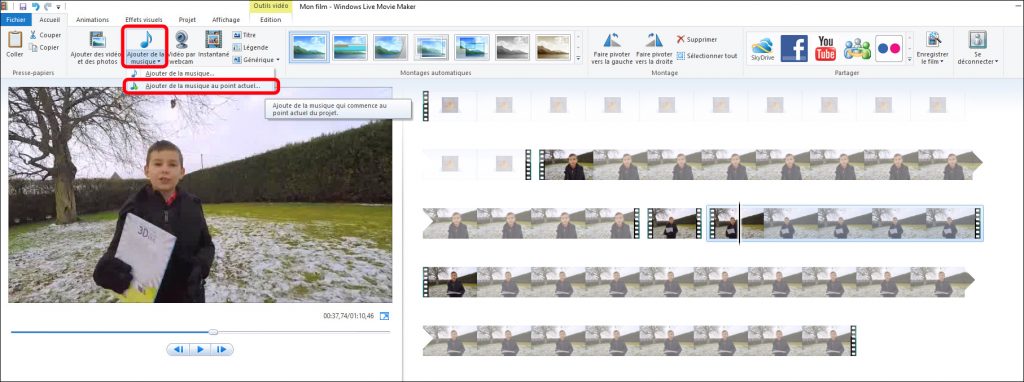The image size is (1024, 382).
Task: Open the Générique dropdown arrow
Action: pos(278,60)
